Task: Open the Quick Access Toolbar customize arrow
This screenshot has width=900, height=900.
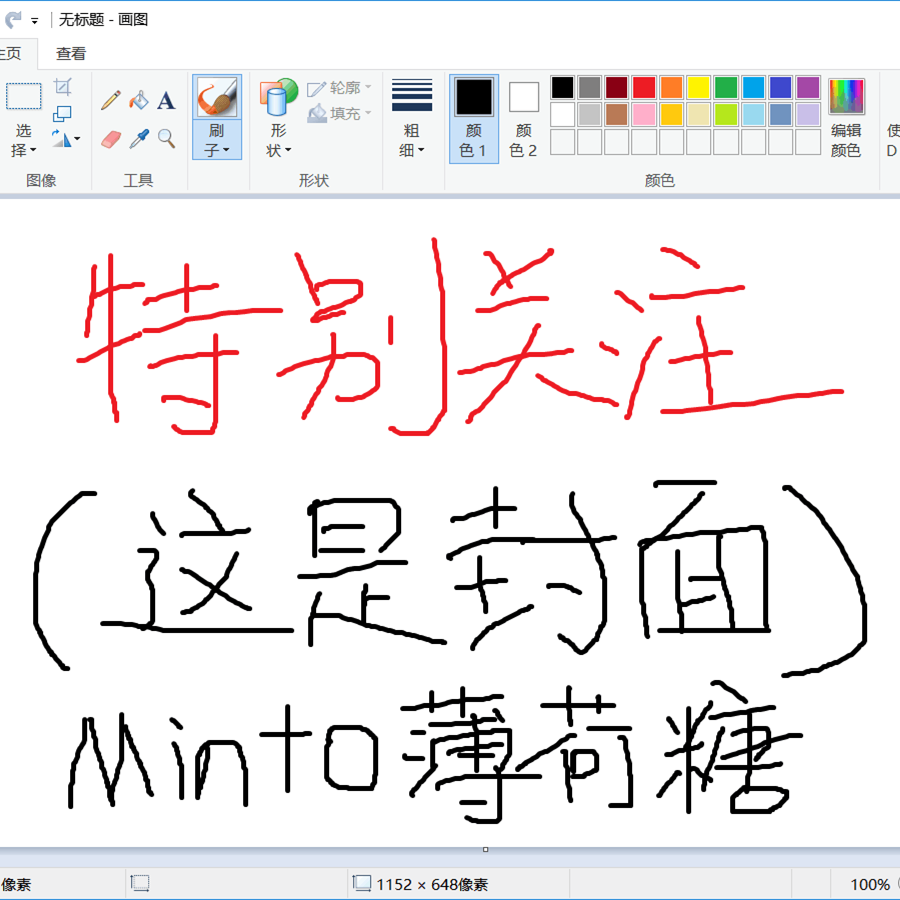Action: [35, 21]
